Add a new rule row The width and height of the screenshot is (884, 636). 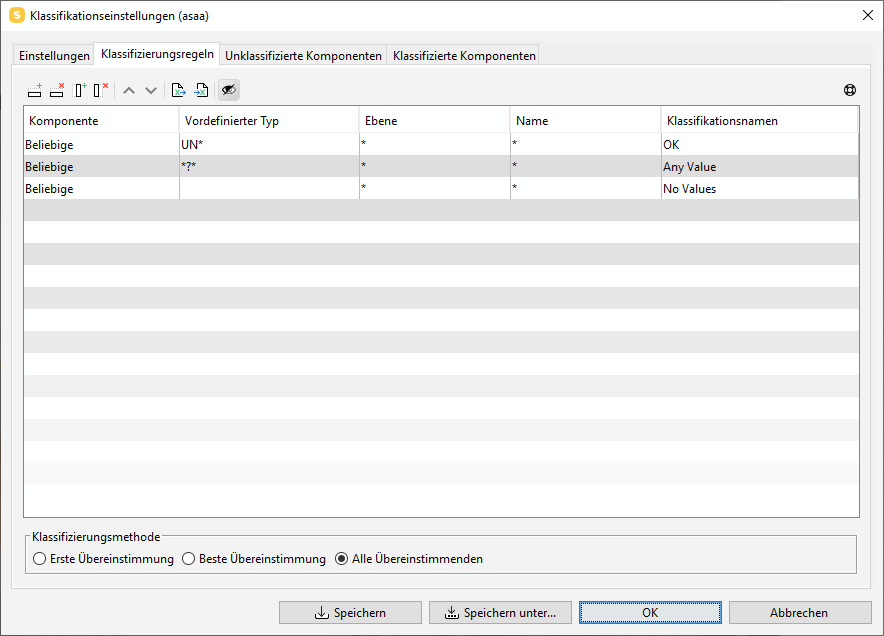pyautogui.click(x=35, y=90)
